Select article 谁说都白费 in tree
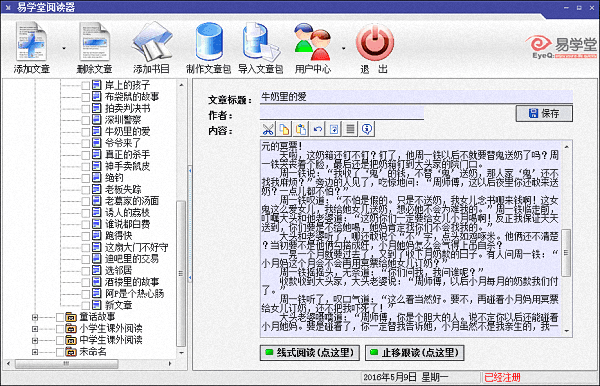The height and width of the screenshot is (386, 600). coord(127,224)
